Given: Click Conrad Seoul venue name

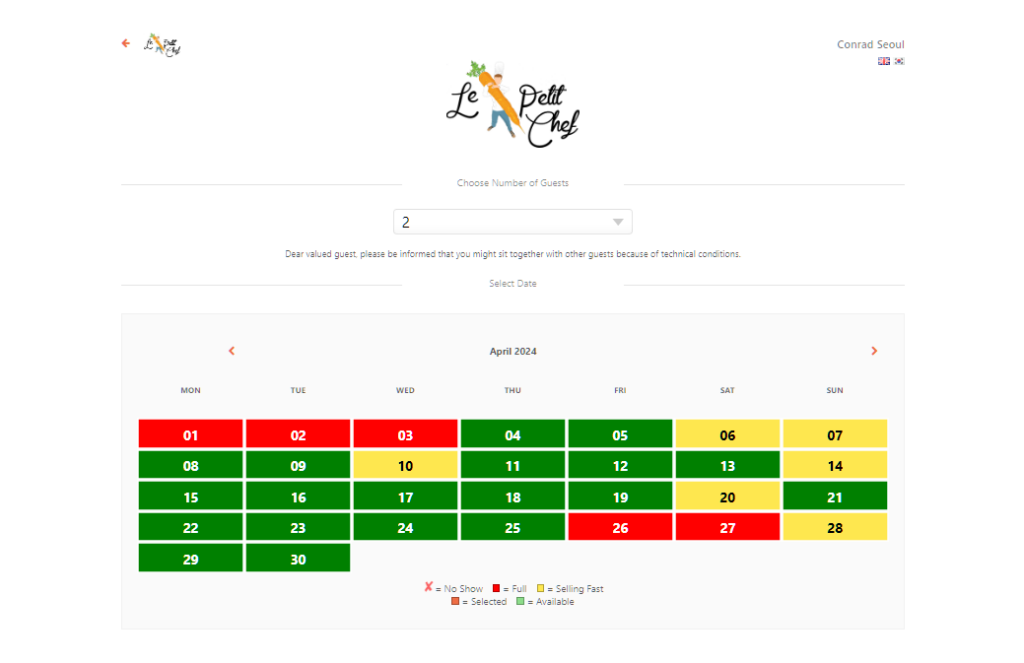Looking at the screenshot, I should pos(871,44).
